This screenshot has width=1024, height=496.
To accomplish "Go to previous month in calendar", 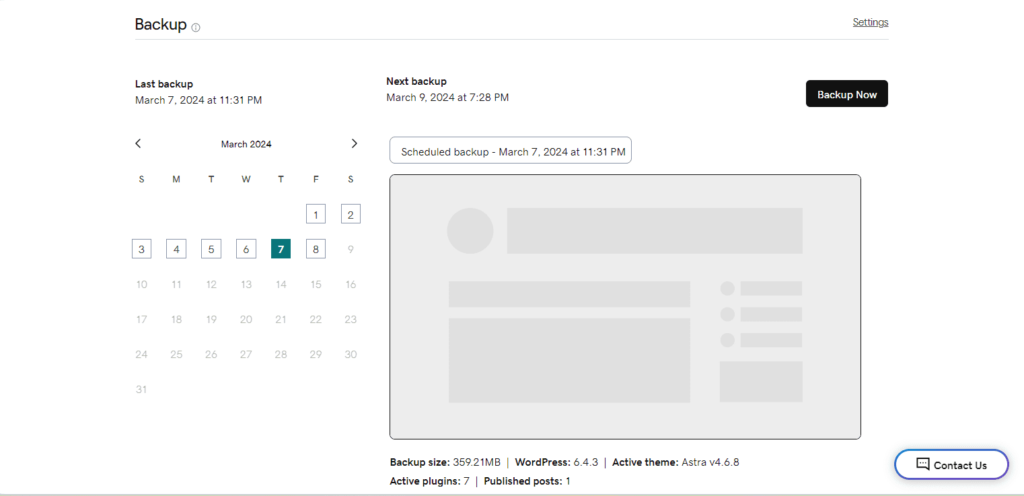I will point(138,144).
